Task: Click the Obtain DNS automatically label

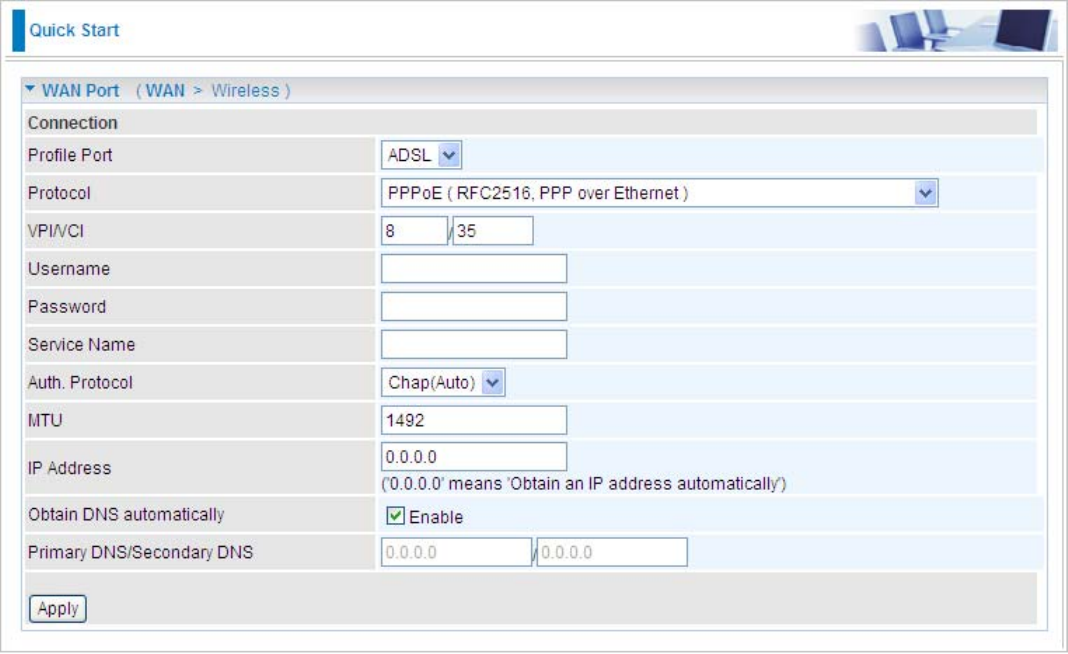Action: click(126, 514)
